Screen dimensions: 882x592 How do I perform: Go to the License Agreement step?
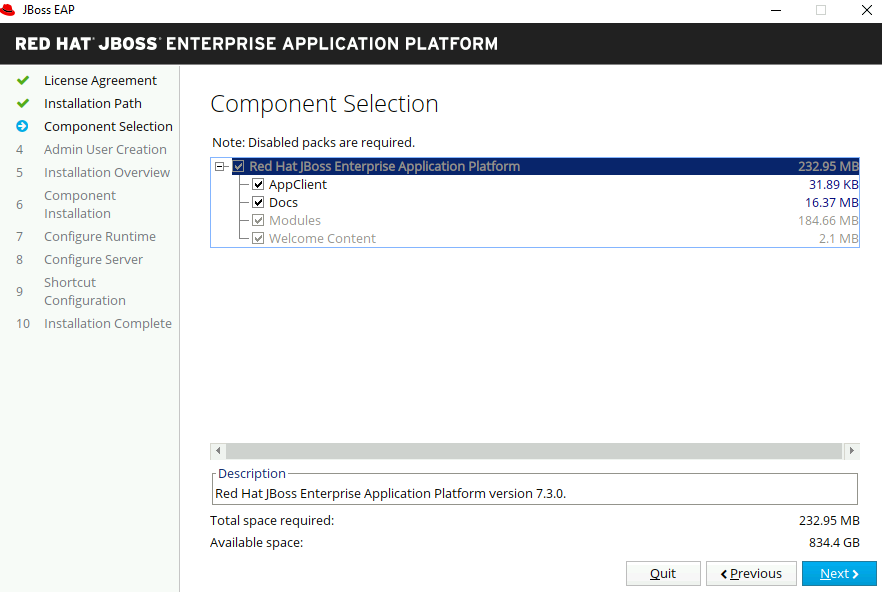100,80
